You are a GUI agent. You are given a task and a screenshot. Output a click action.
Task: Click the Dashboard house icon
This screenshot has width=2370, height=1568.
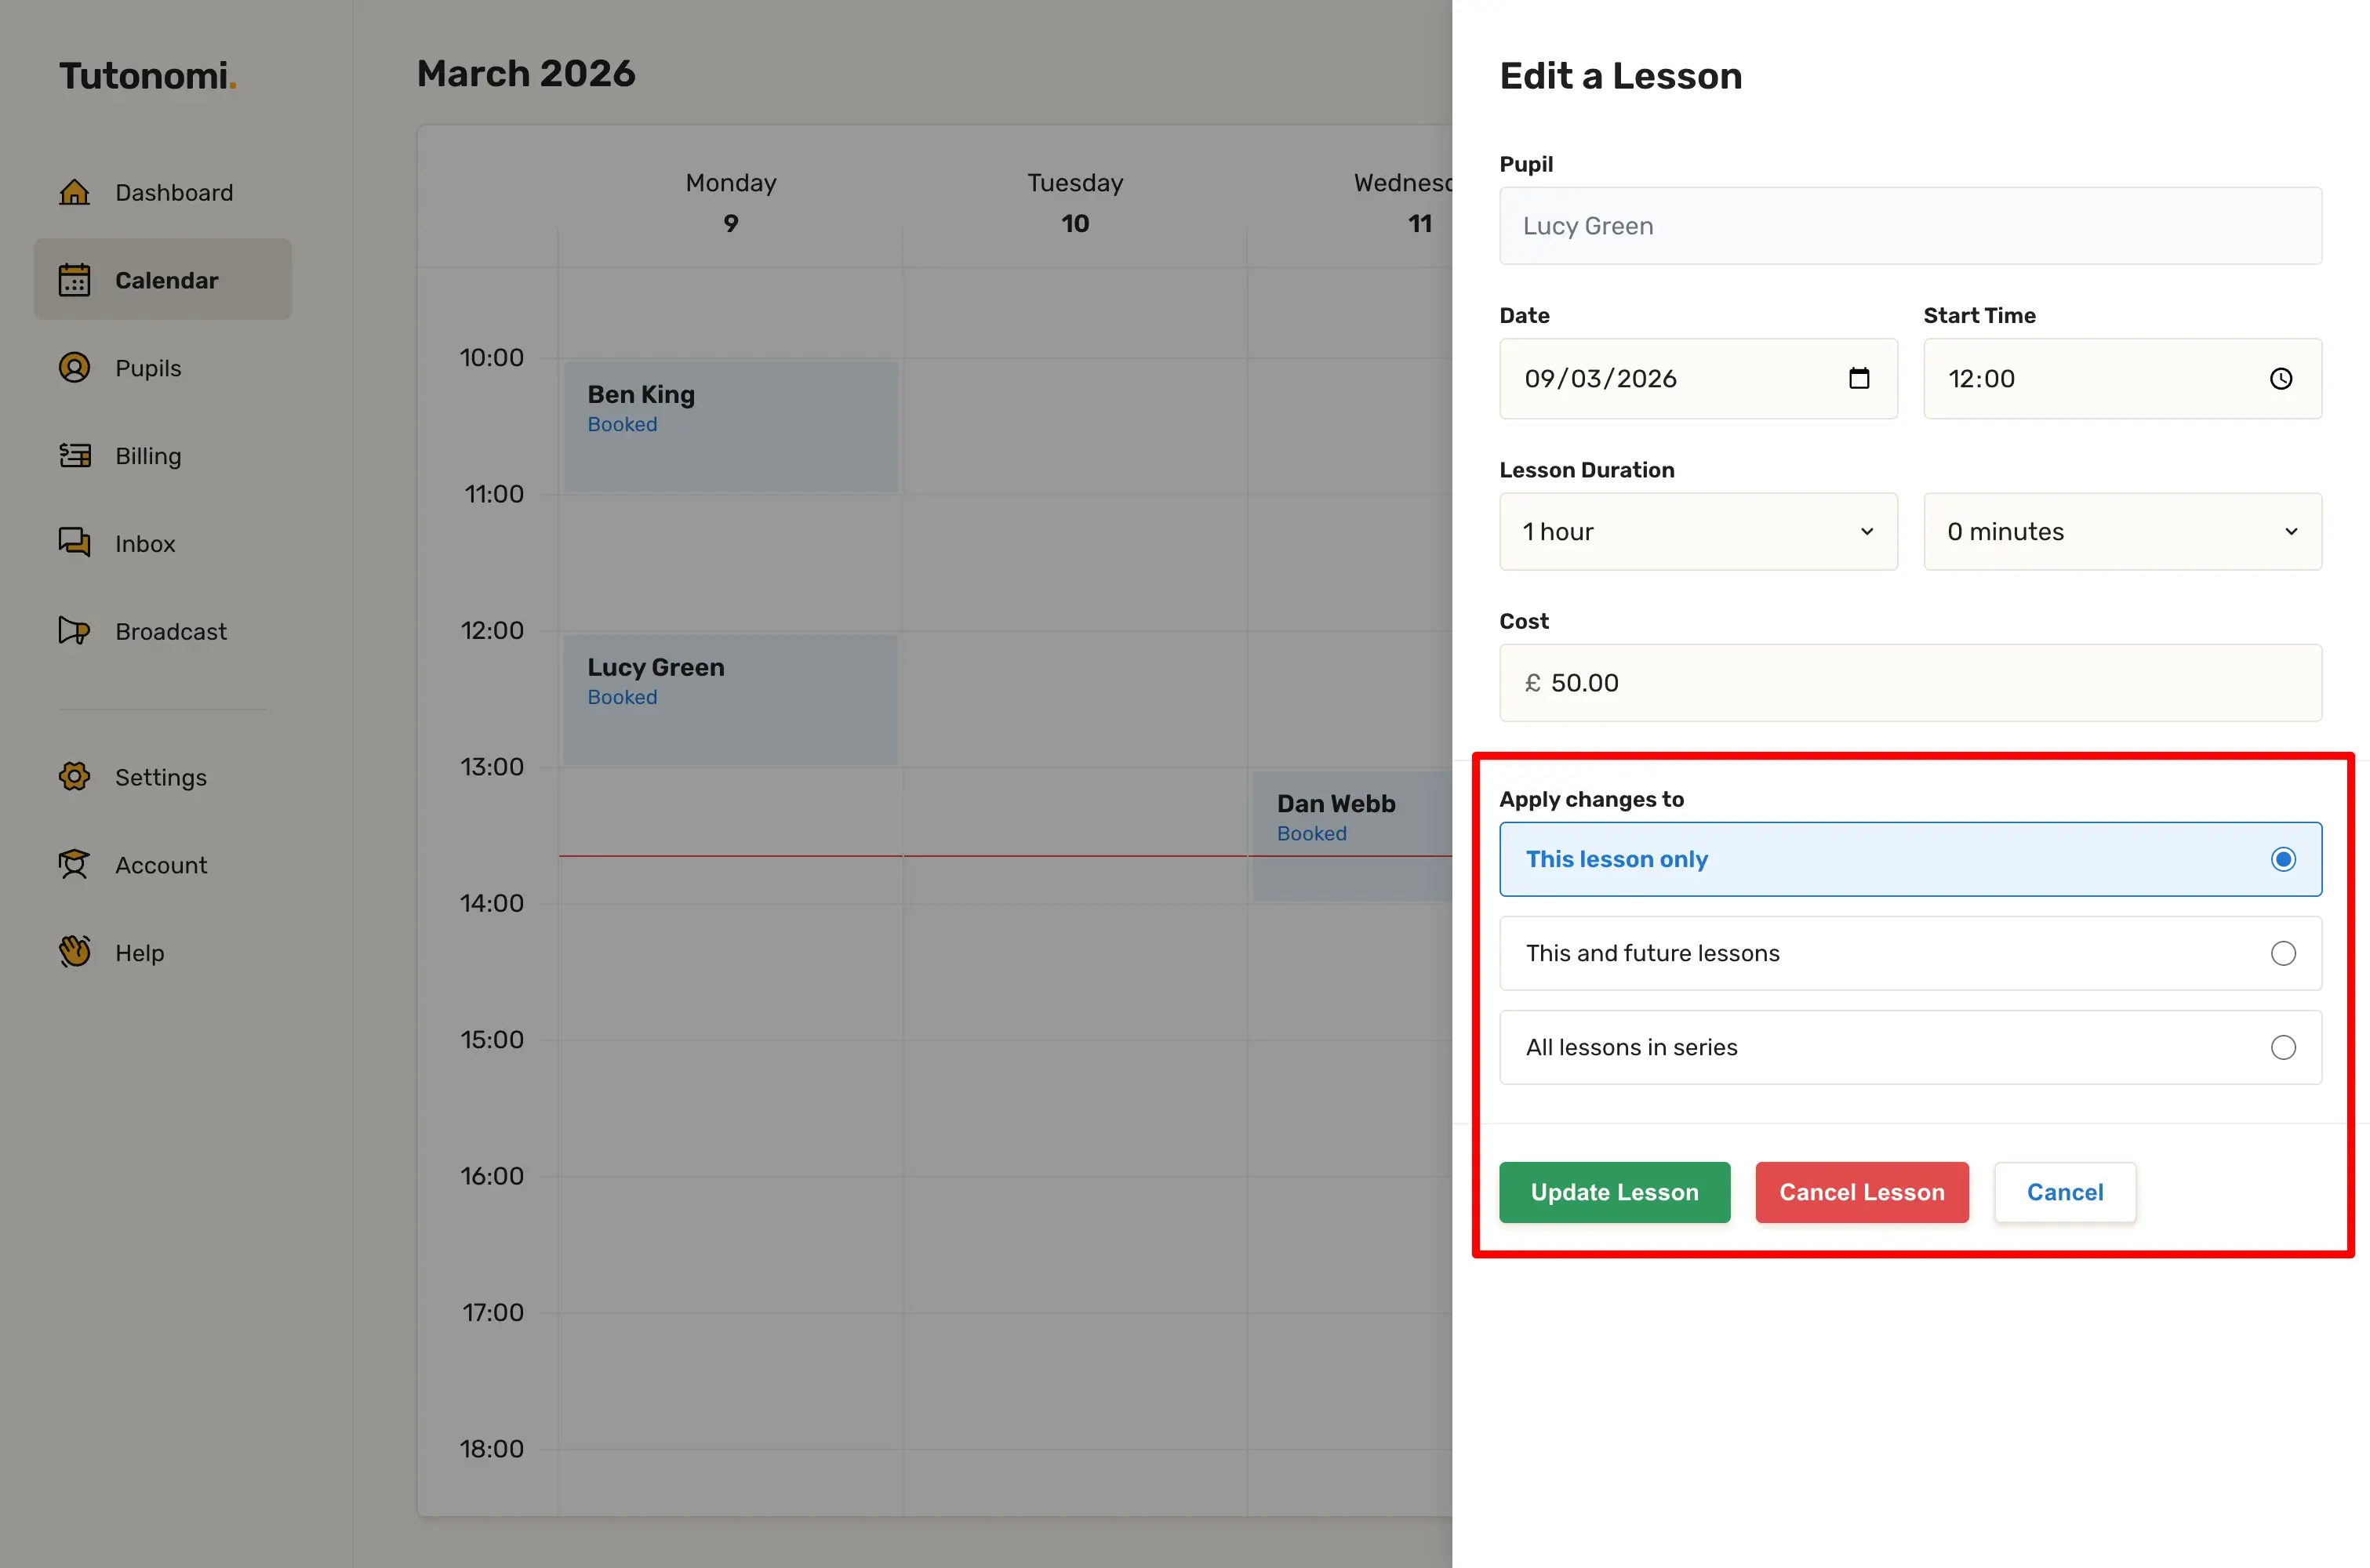click(74, 192)
